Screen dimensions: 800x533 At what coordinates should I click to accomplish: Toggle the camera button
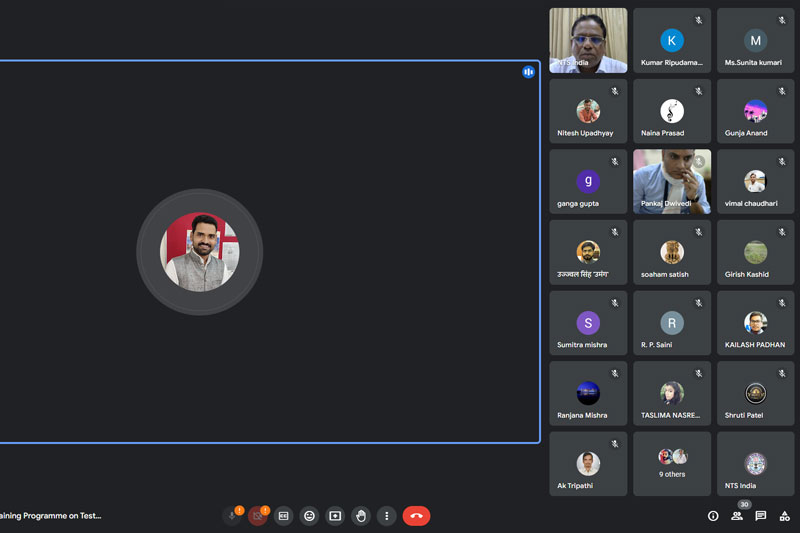point(258,516)
